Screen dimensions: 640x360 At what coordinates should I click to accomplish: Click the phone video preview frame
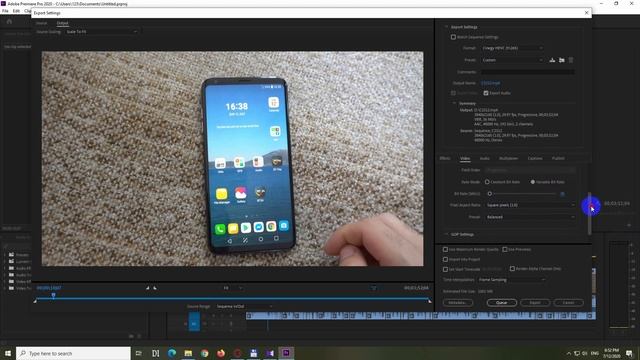tap(232, 159)
